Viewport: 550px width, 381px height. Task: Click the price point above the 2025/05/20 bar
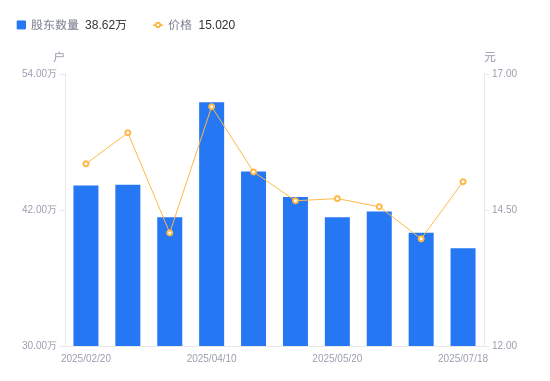(337, 199)
